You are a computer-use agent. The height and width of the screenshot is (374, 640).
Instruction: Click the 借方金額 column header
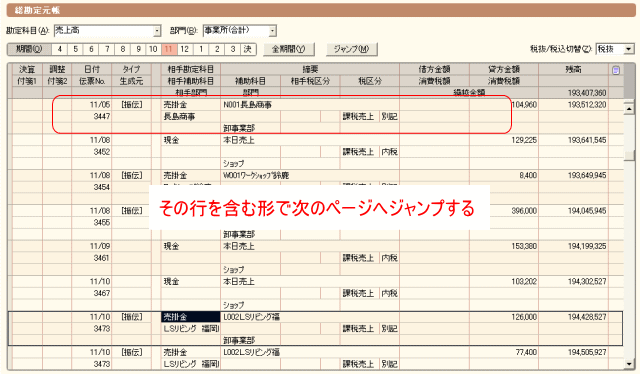pos(434,69)
